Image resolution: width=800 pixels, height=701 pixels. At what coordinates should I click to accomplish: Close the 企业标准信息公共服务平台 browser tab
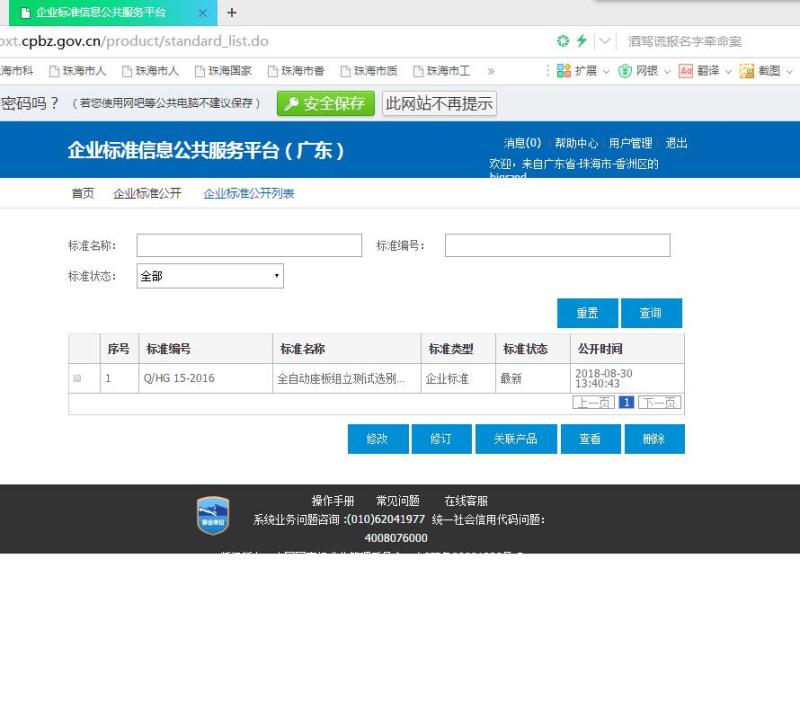(x=203, y=13)
